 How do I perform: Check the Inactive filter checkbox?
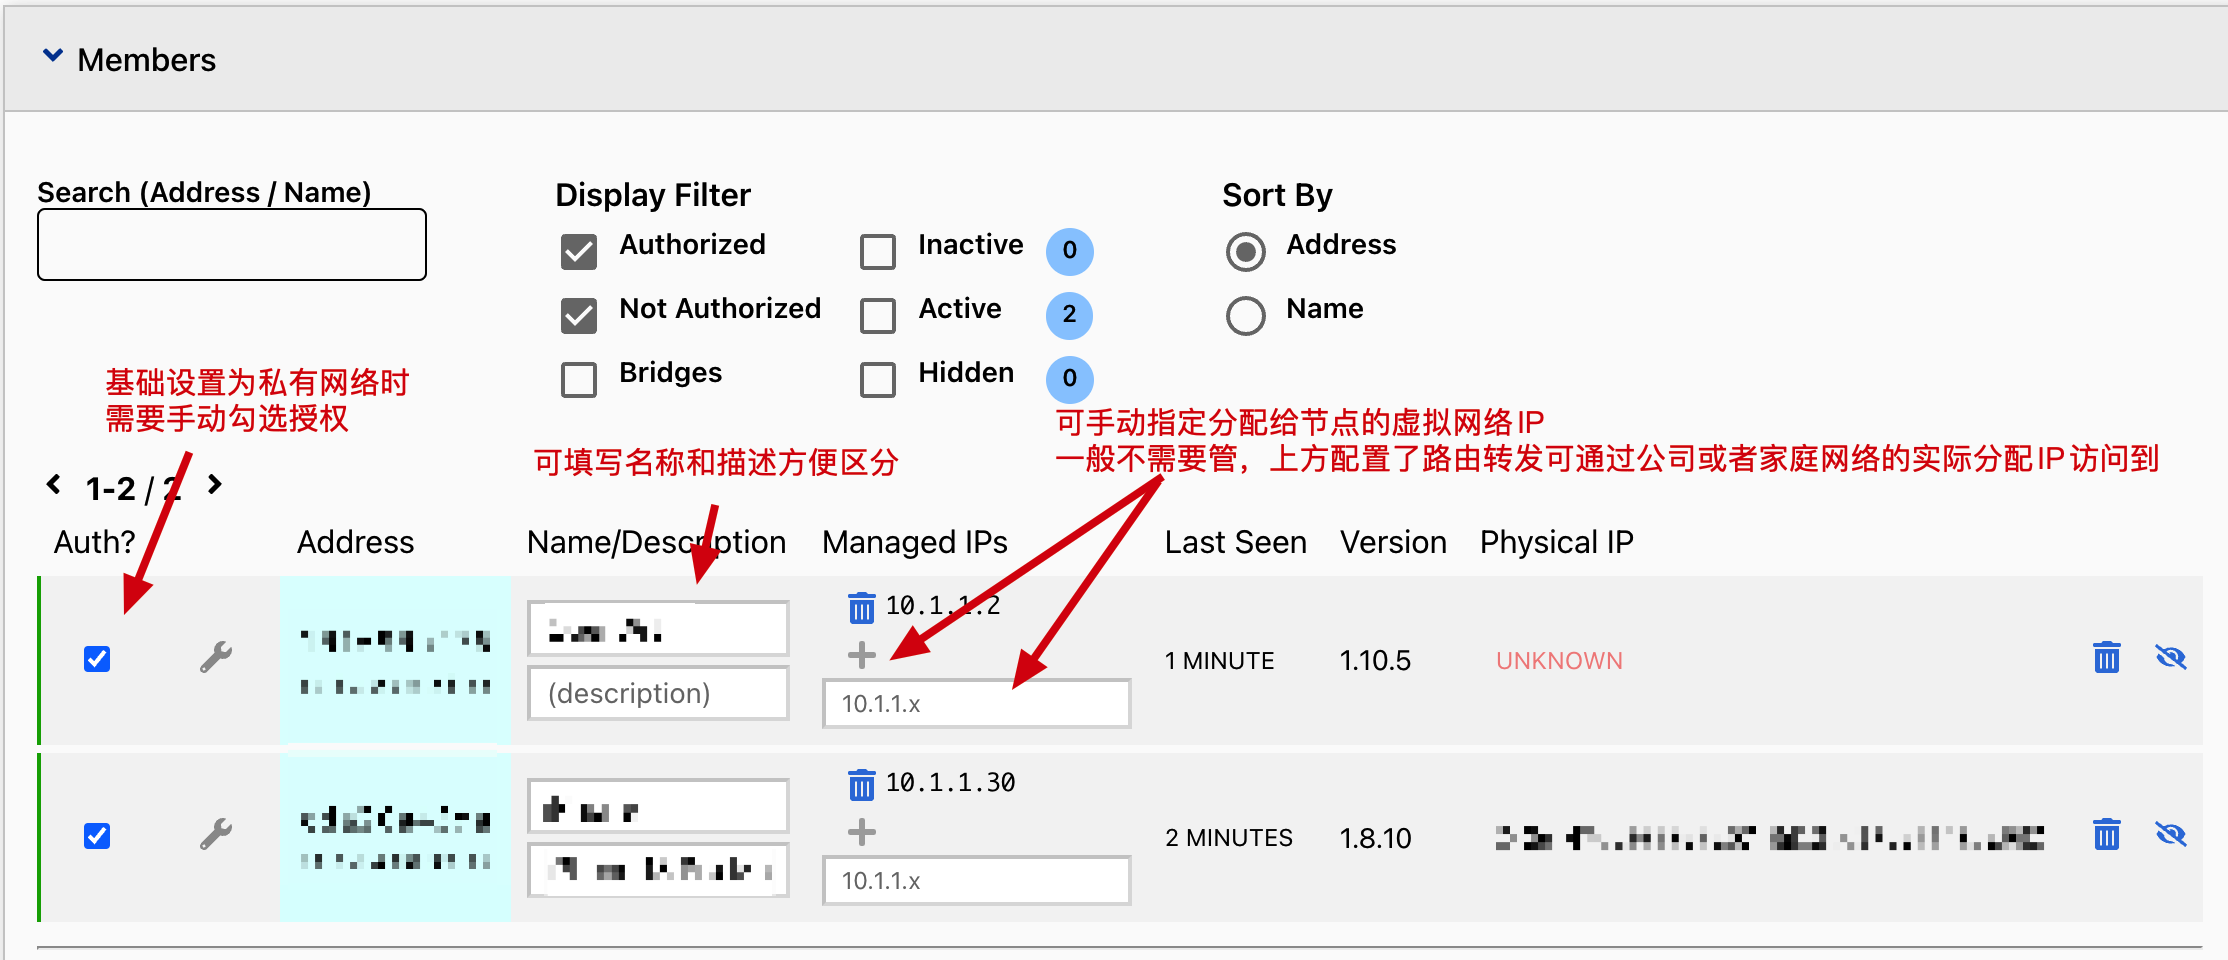tap(878, 252)
